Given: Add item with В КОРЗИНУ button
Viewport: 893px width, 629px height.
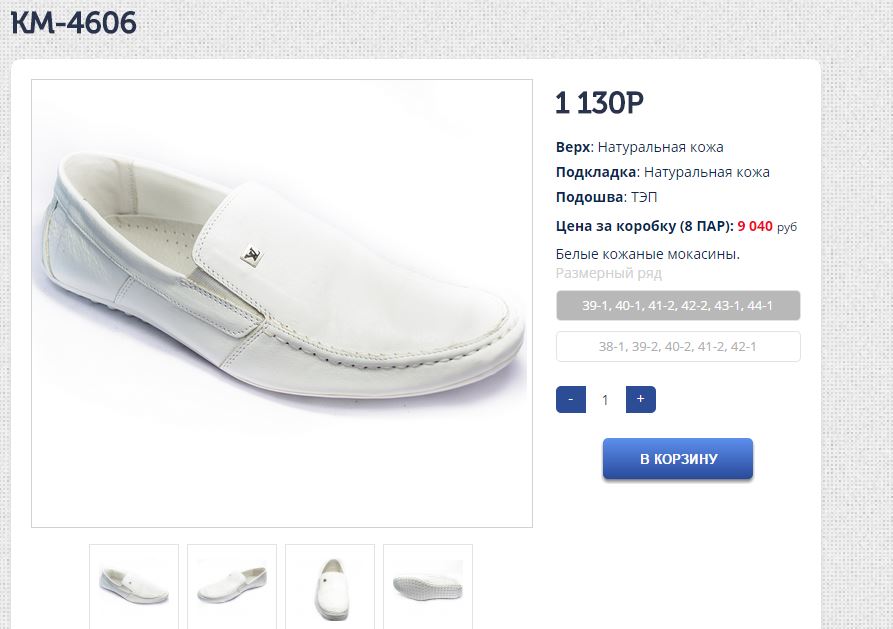Looking at the screenshot, I should 678,459.
